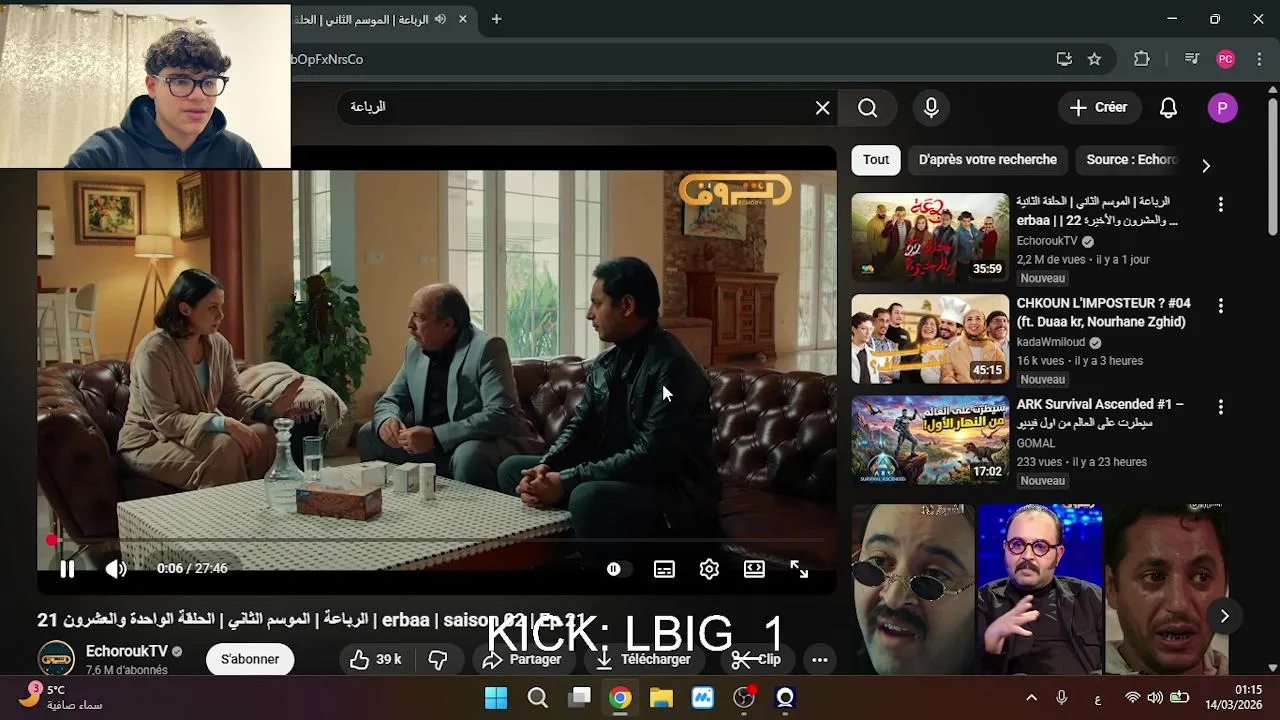Open File Explorer from the taskbar
Viewport: 1280px width, 720px height.
click(x=661, y=698)
